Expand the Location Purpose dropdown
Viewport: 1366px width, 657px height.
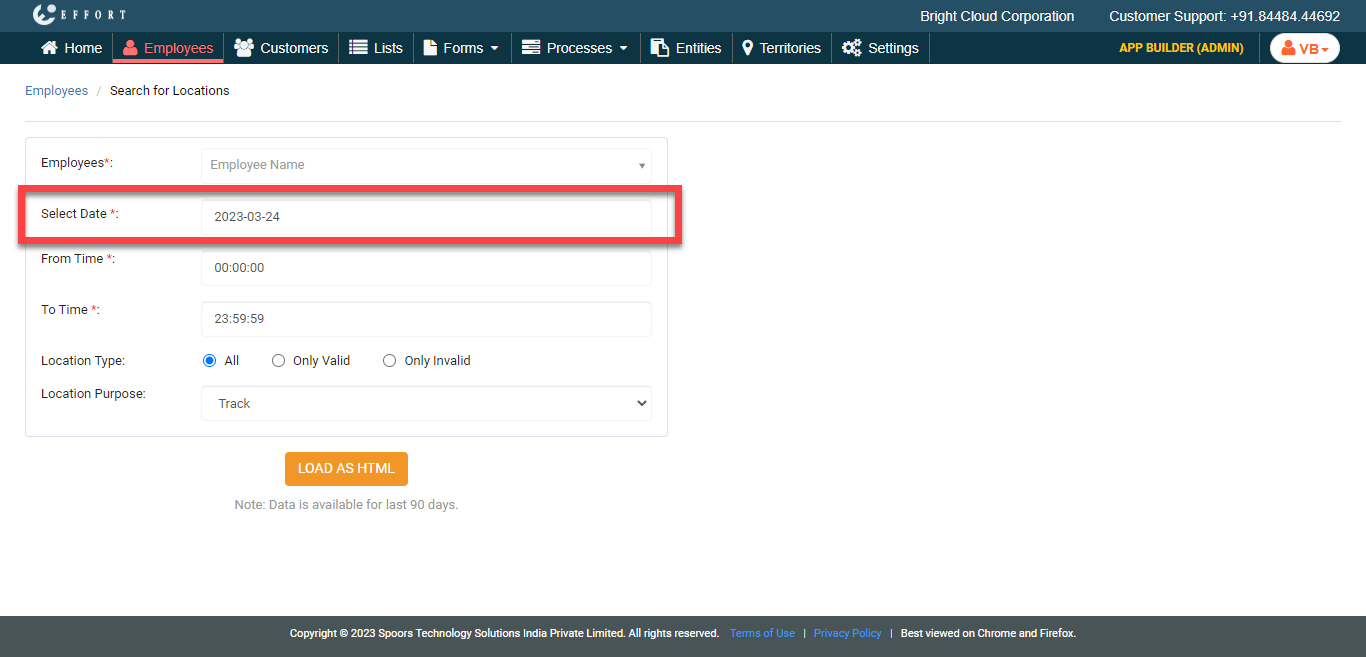tap(426, 403)
